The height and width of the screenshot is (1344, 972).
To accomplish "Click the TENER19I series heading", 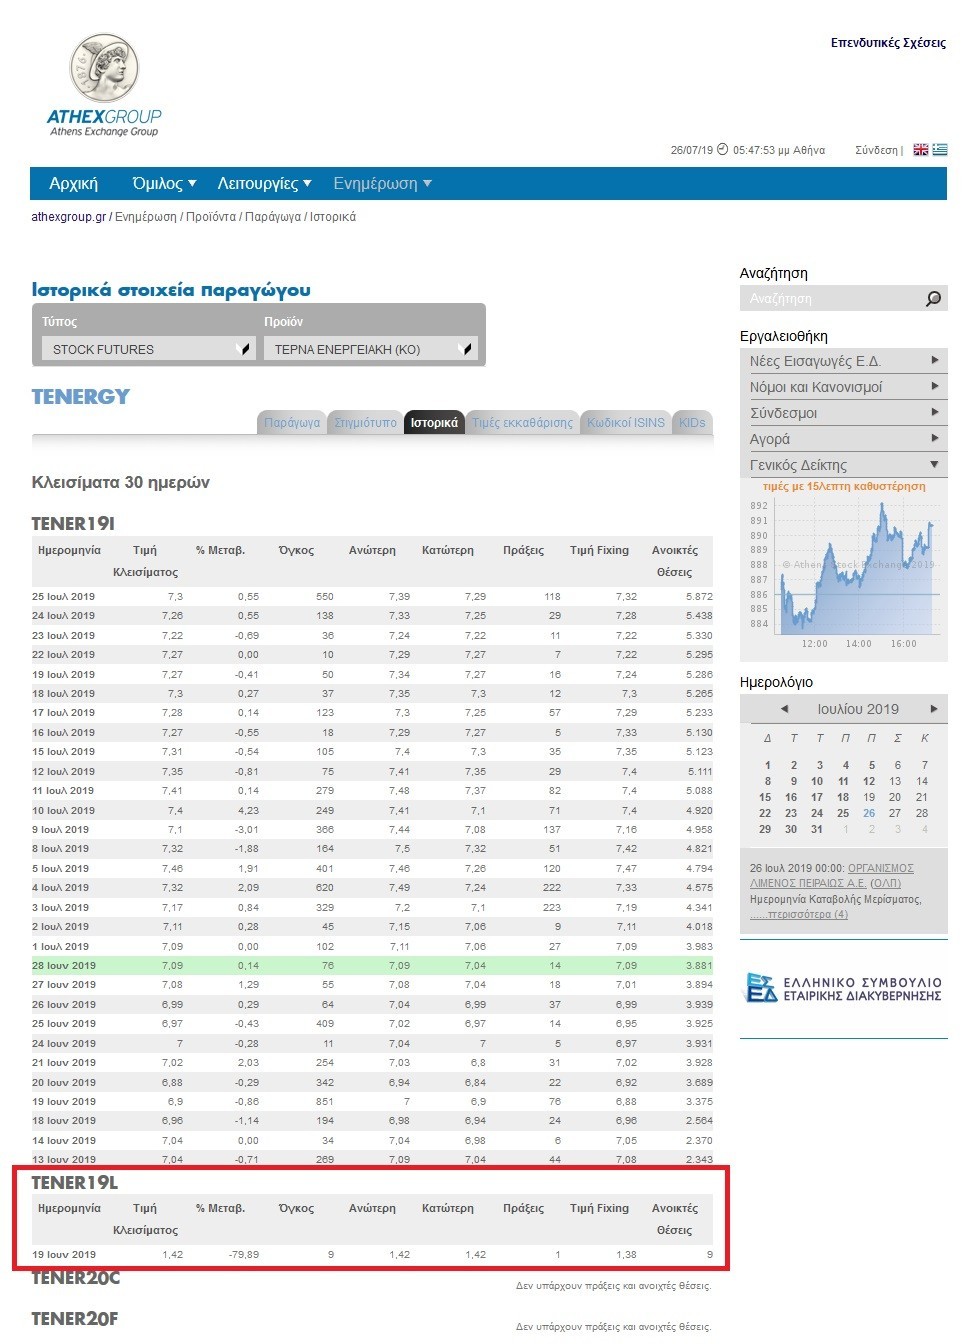I will (x=73, y=524).
